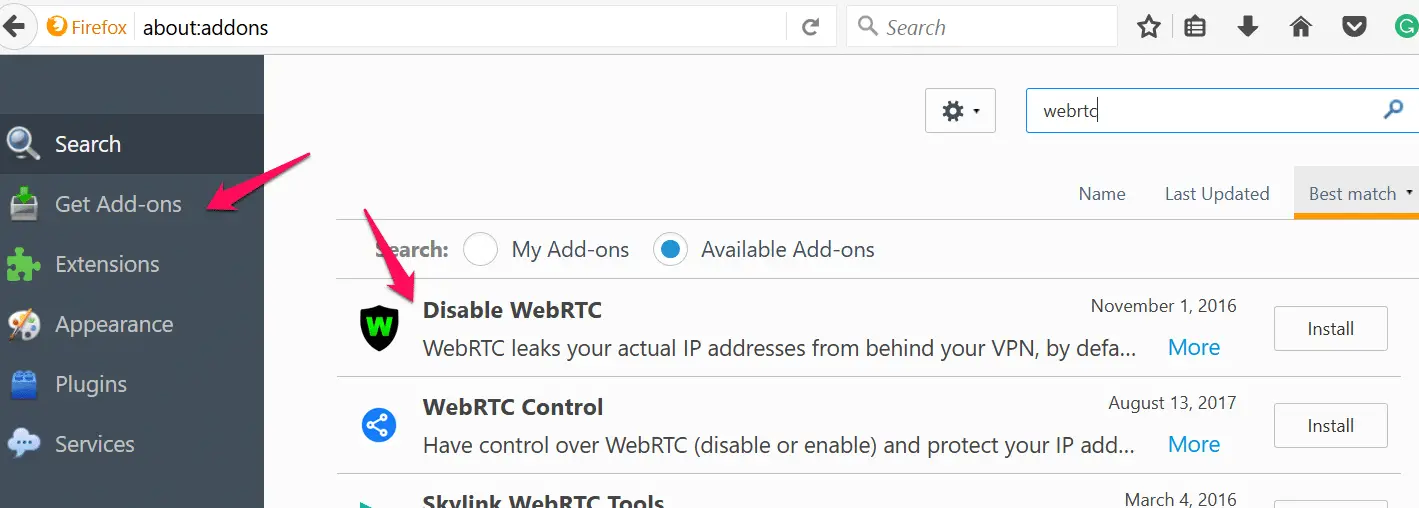1419x508 pixels.
Task: Open the More link for WebRTC Control
Action: pos(1194,444)
